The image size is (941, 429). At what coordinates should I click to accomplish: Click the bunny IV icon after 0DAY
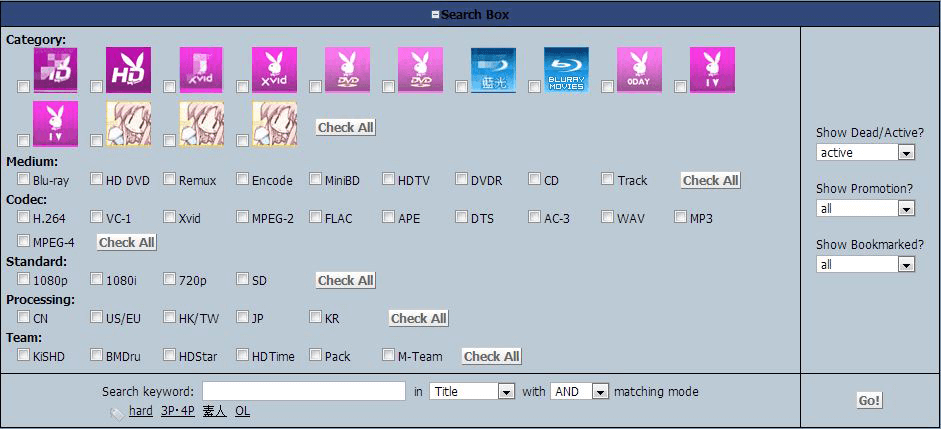[712, 70]
